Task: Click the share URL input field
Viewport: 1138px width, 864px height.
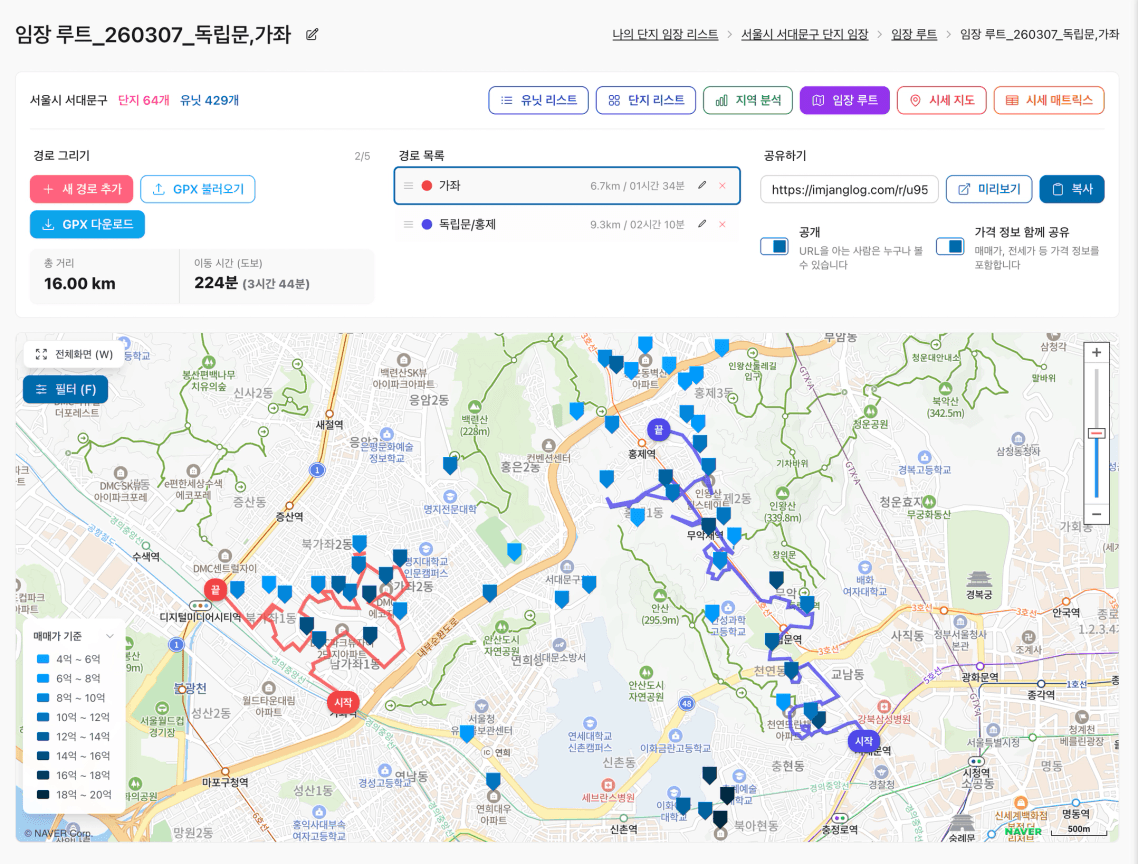Action: pyautogui.click(x=849, y=189)
